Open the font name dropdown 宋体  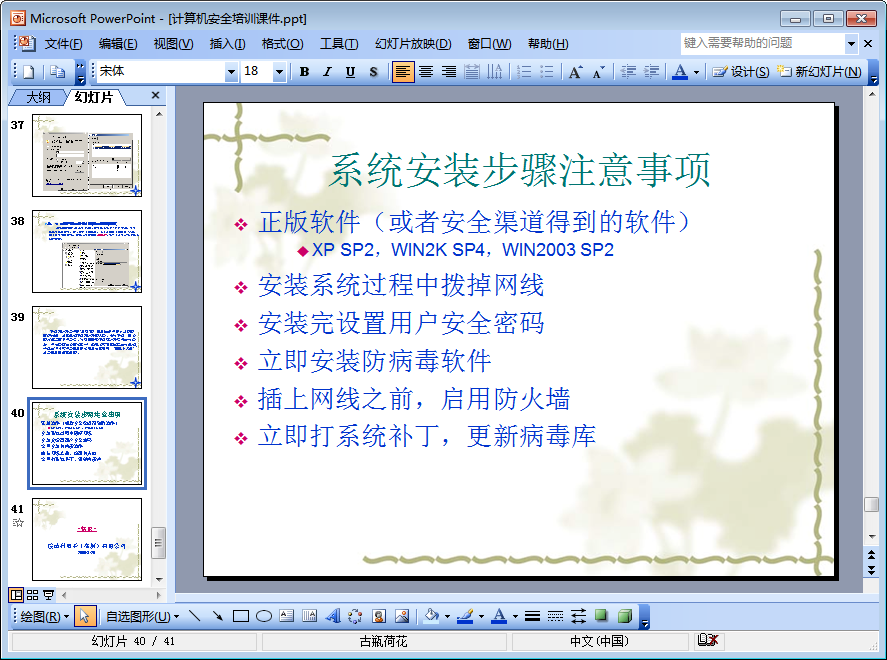click(x=231, y=72)
